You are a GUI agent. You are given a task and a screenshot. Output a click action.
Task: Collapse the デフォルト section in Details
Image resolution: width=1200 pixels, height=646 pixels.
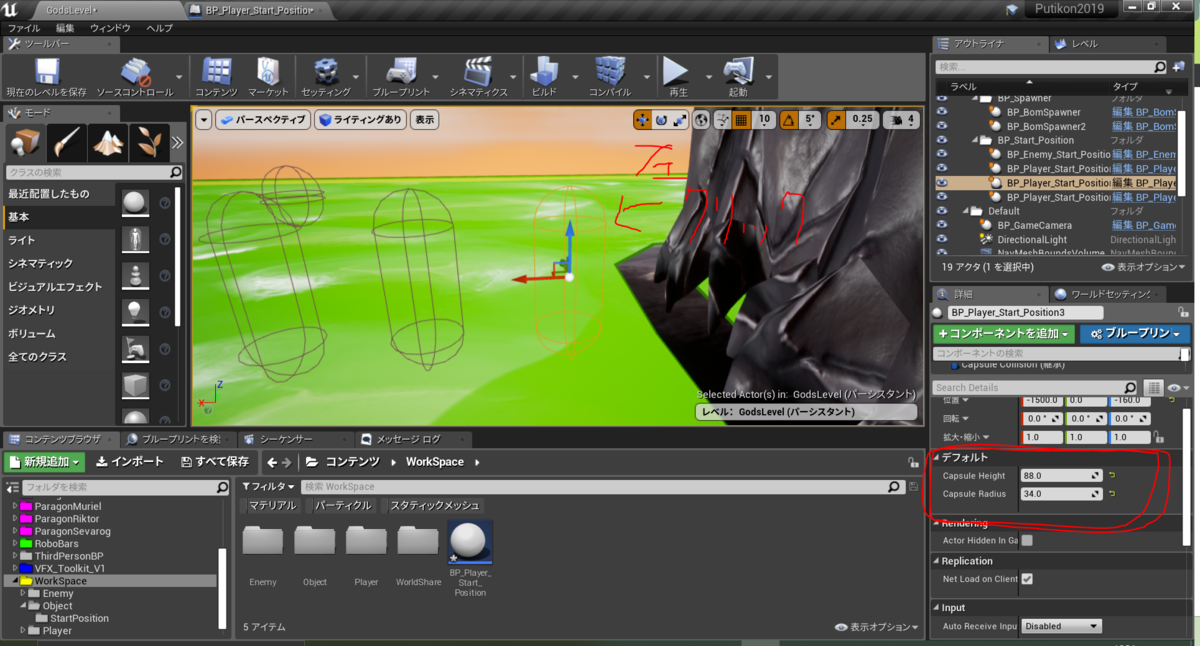coord(937,457)
